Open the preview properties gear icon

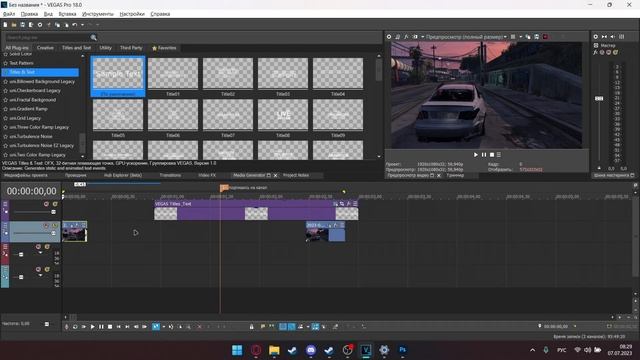tap(389, 37)
